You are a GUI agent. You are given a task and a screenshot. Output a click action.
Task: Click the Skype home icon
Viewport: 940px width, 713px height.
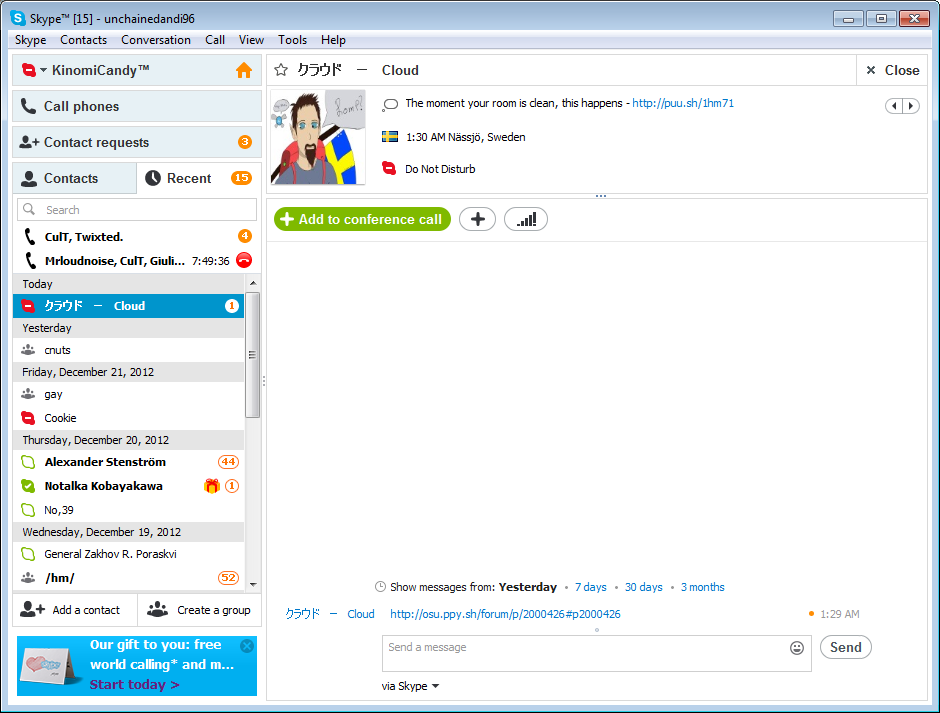(x=243, y=70)
